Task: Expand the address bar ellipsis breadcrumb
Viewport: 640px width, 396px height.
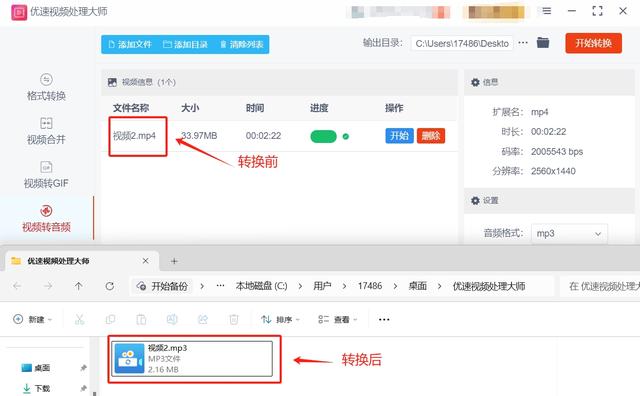Action: coord(220,285)
